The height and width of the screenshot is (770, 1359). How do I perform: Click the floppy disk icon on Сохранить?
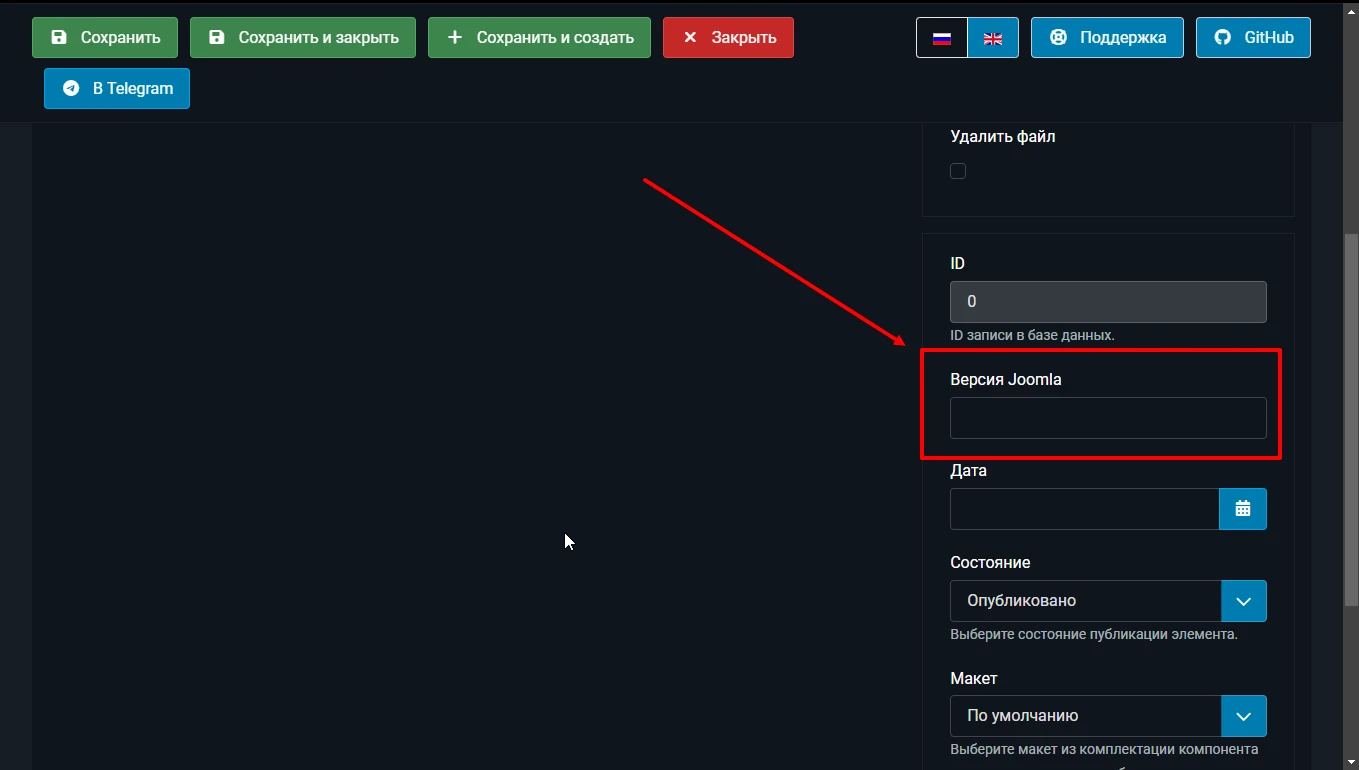click(59, 38)
